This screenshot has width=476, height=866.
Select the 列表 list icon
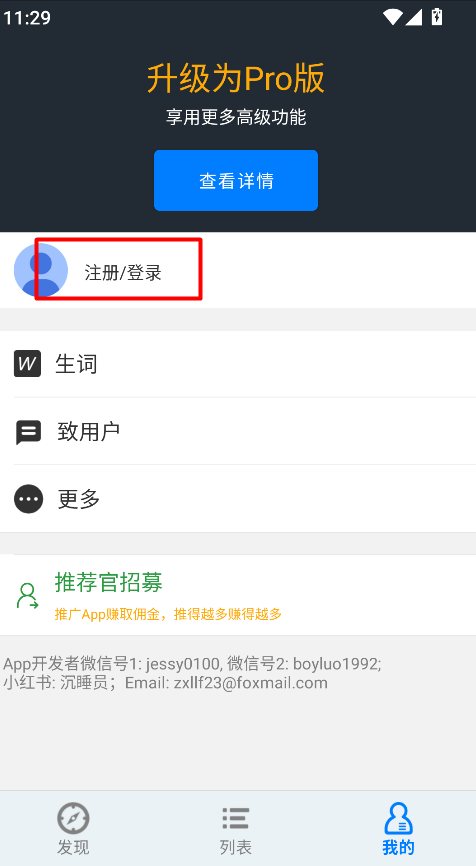[236, 818]
